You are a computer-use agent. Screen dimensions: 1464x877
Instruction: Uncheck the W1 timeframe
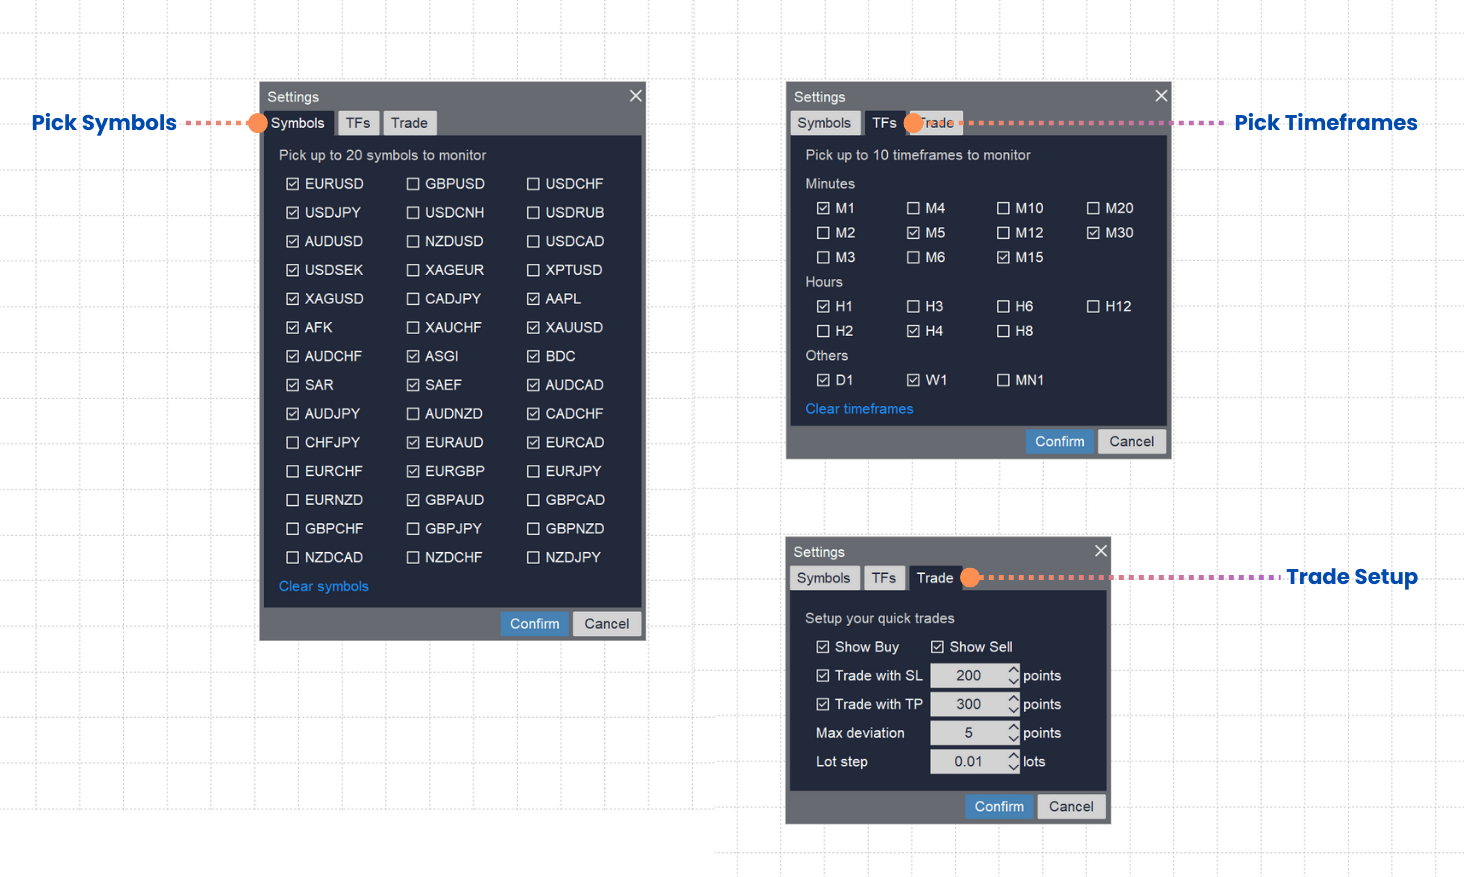click(913, 380)
